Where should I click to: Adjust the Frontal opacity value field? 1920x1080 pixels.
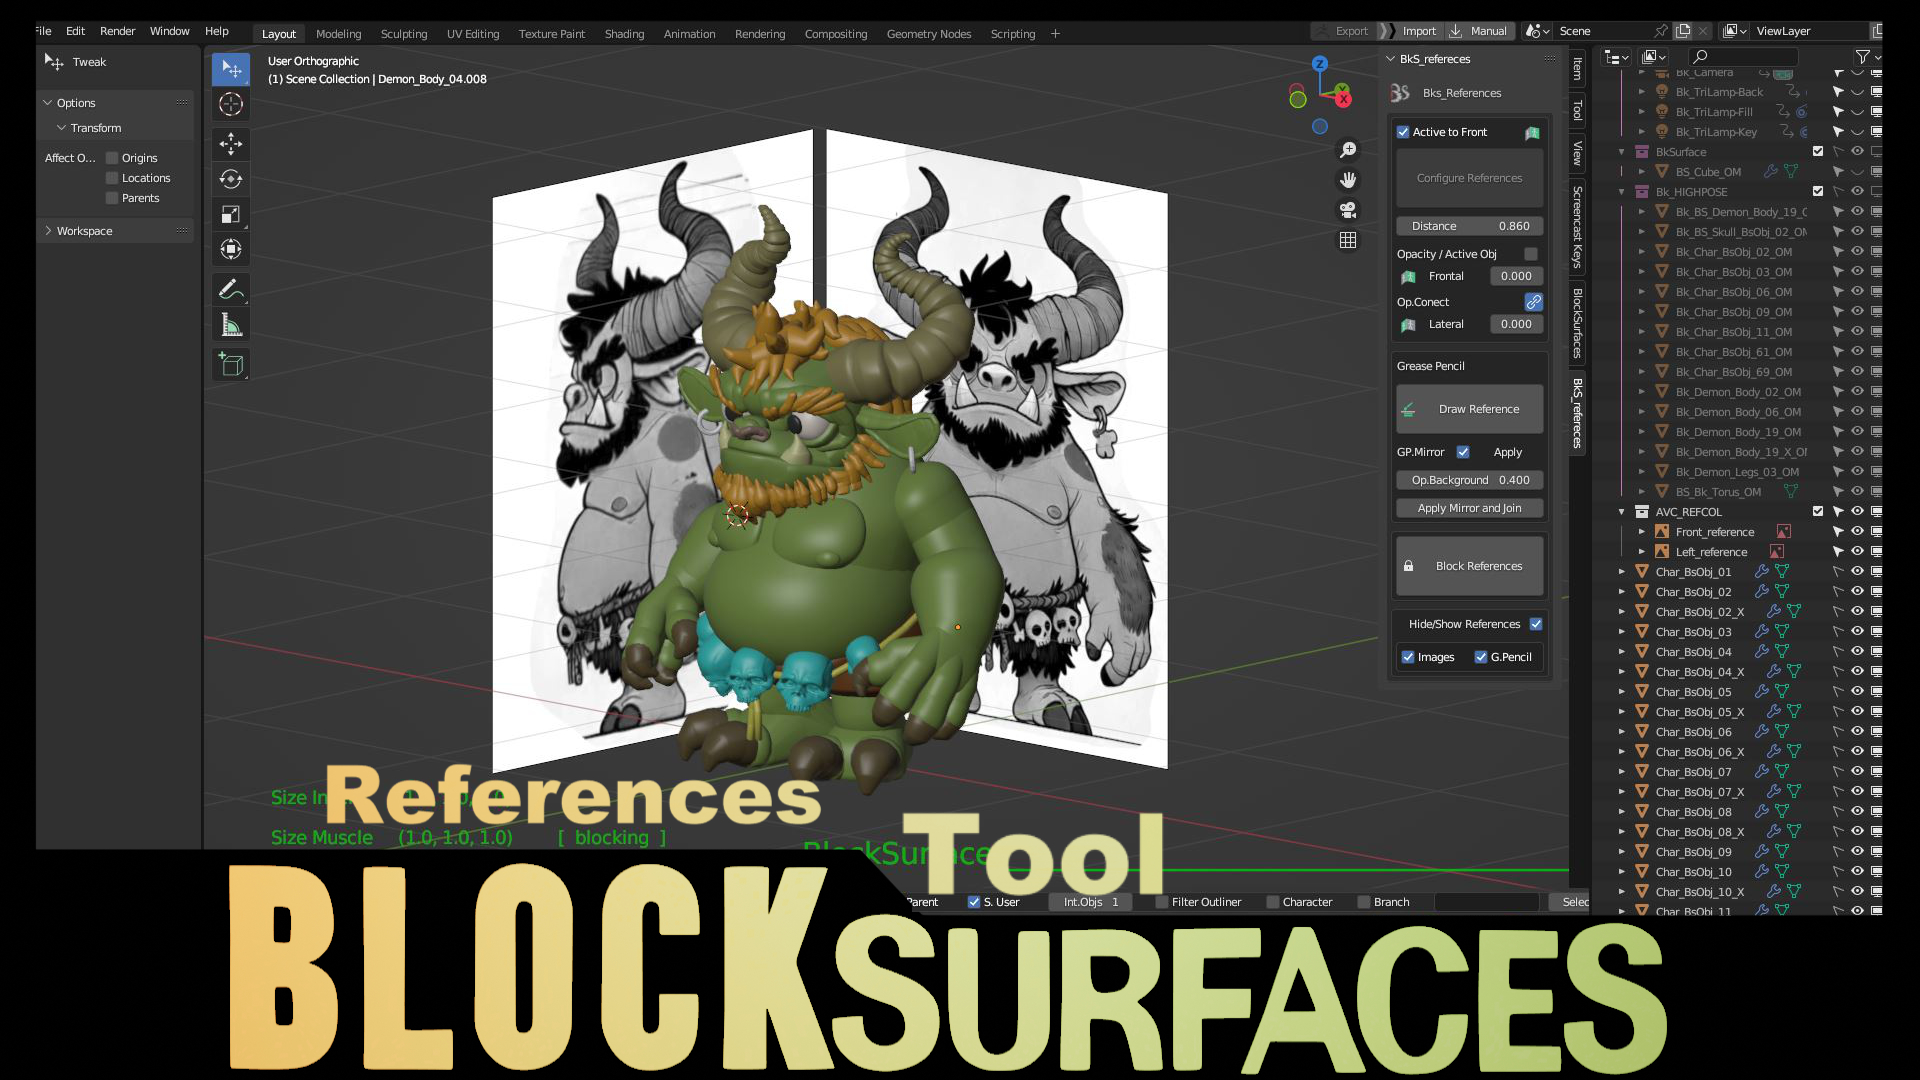pyautogui.click(x=1516, y=276)
